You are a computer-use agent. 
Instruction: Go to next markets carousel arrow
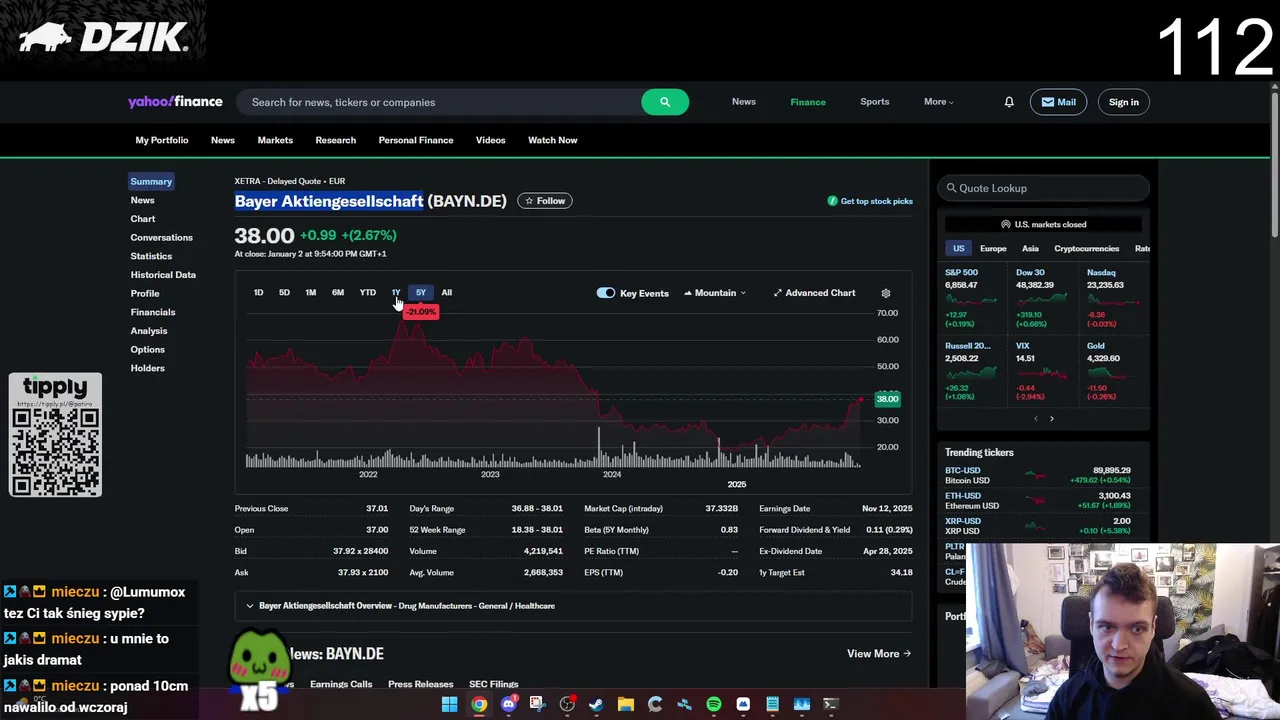pyautogui.click(x=1051, y=418)
